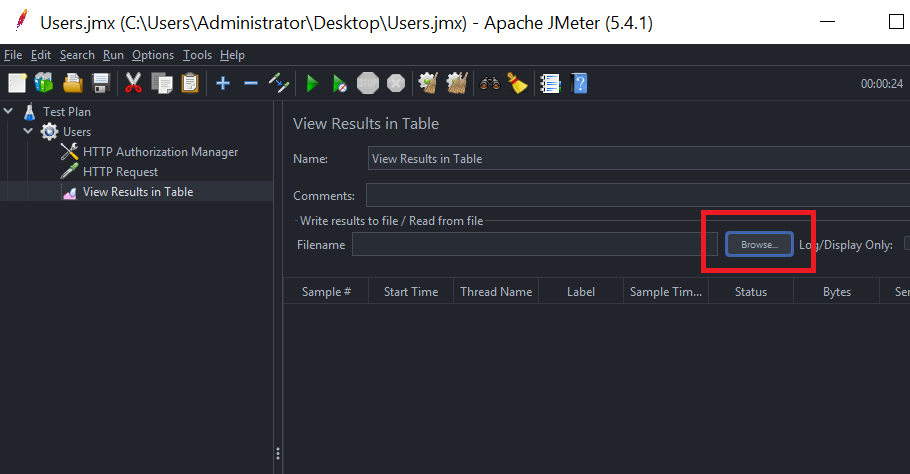Click the Label column header
This screenshot has width=910, height=474.
(581, 292)
